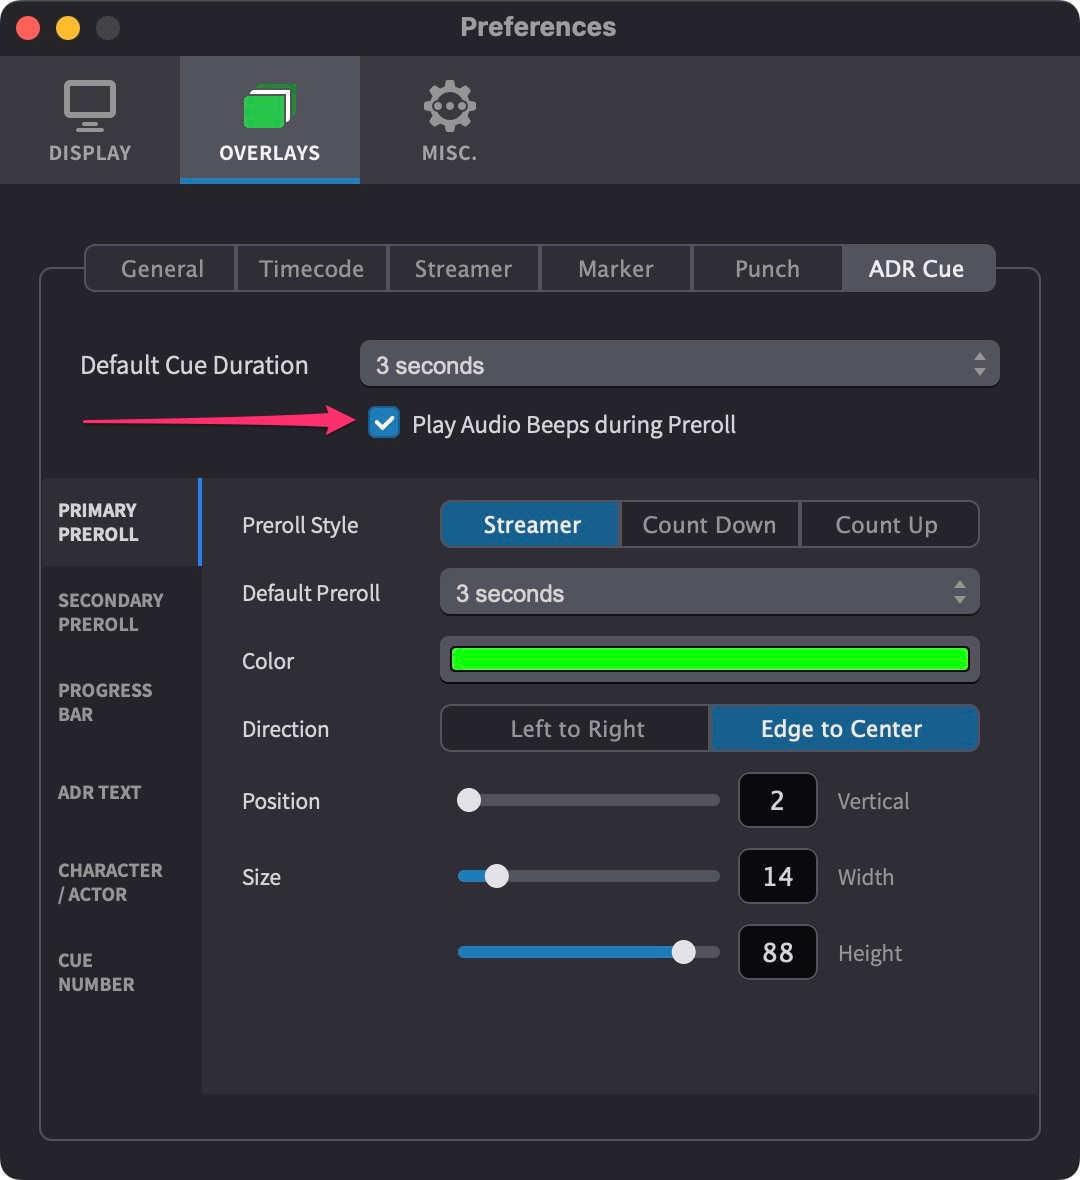Open the Progress Bar settings section
This screenshot has width=1080, height=1180.
click(x=122, y=702)
